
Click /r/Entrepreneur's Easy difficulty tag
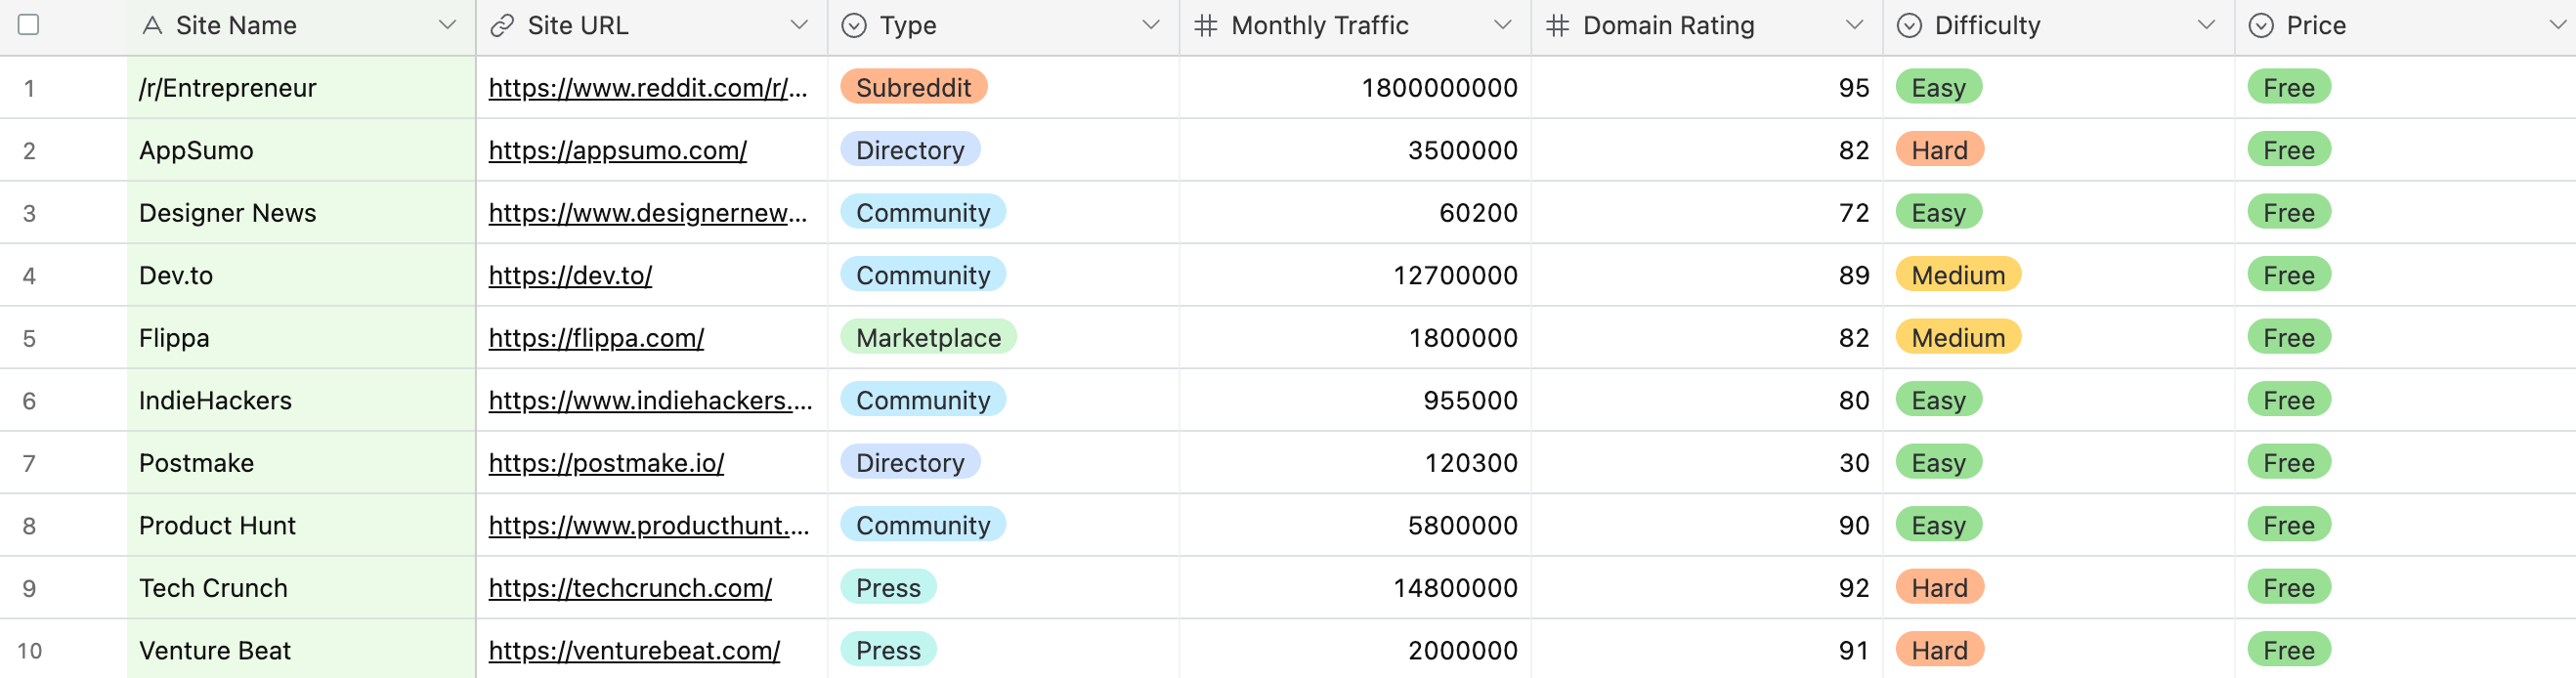[x=1939, y=87]
